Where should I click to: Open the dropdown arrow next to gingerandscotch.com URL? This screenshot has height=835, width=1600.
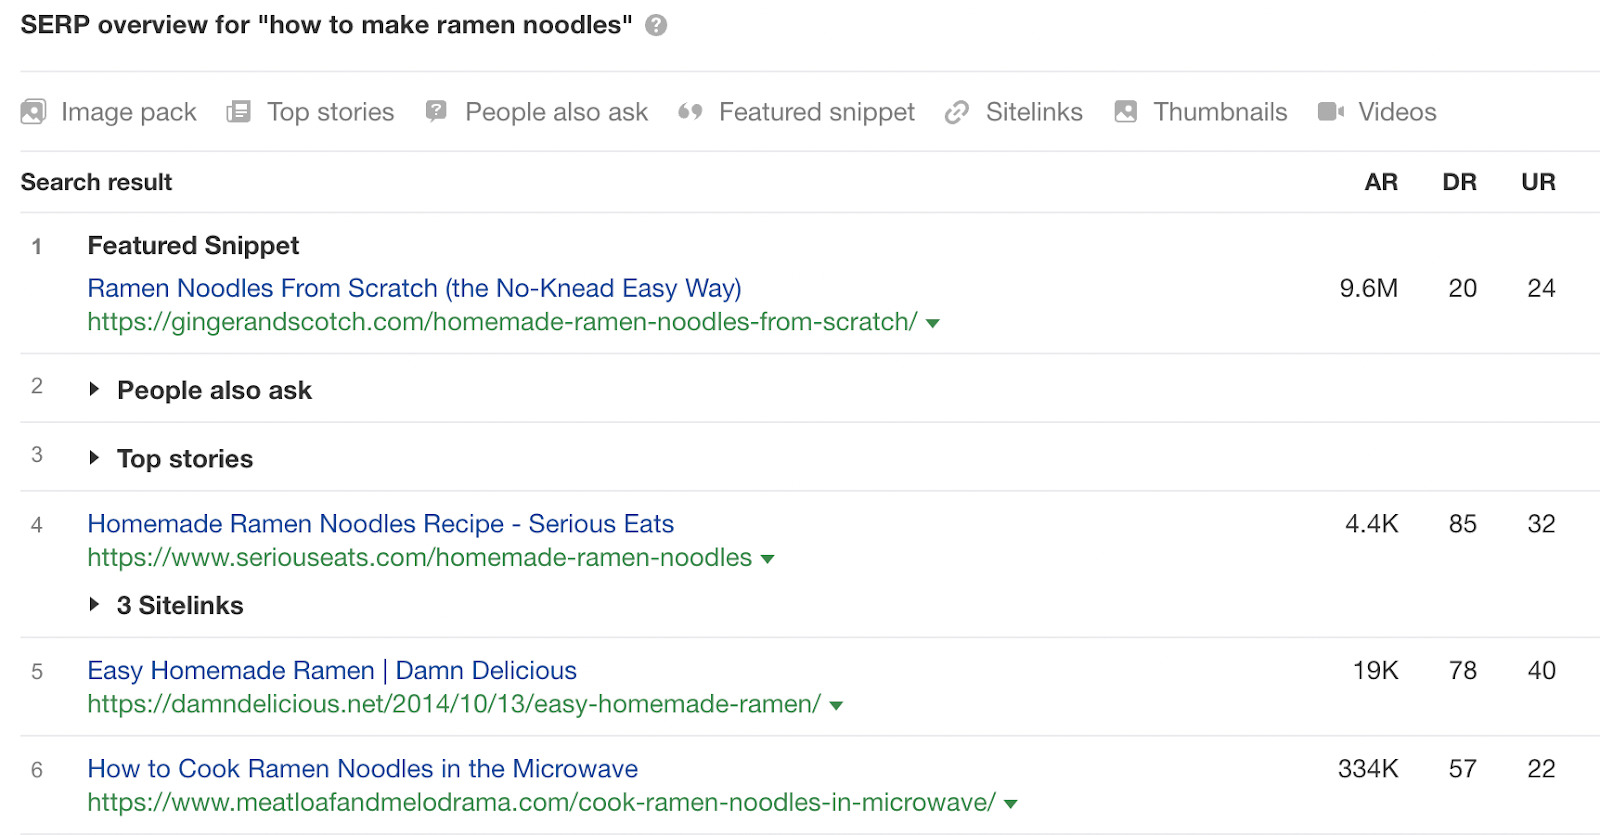(x=931, y=324)
